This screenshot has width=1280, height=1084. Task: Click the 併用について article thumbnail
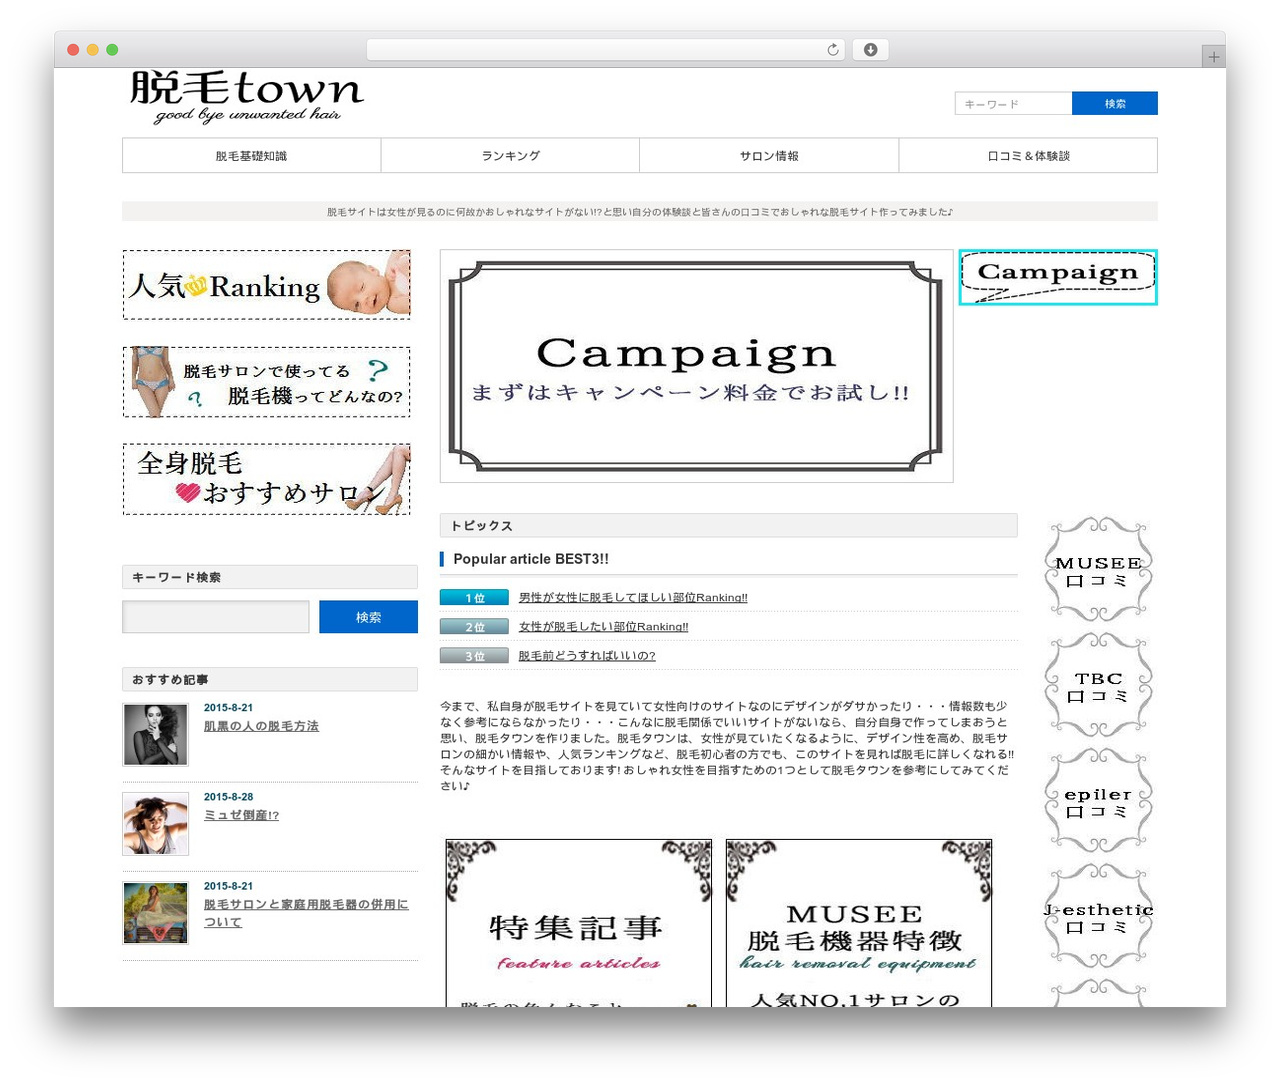[x=155, y=912]
